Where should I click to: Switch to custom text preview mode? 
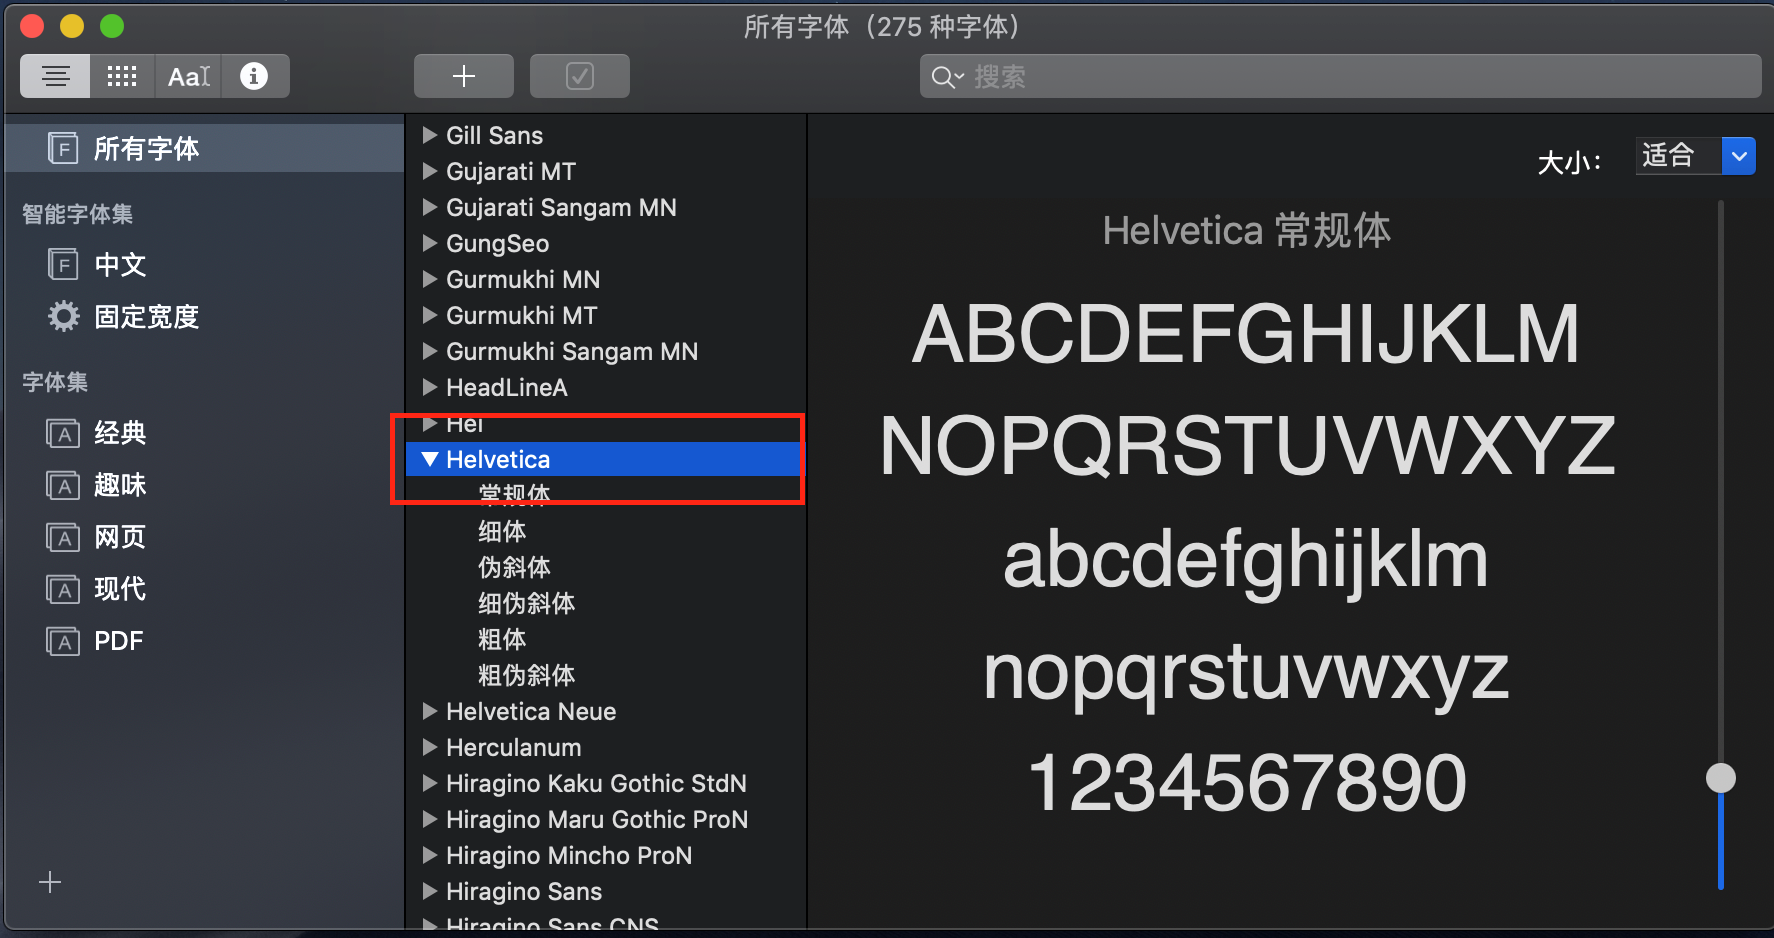point(189,76)
